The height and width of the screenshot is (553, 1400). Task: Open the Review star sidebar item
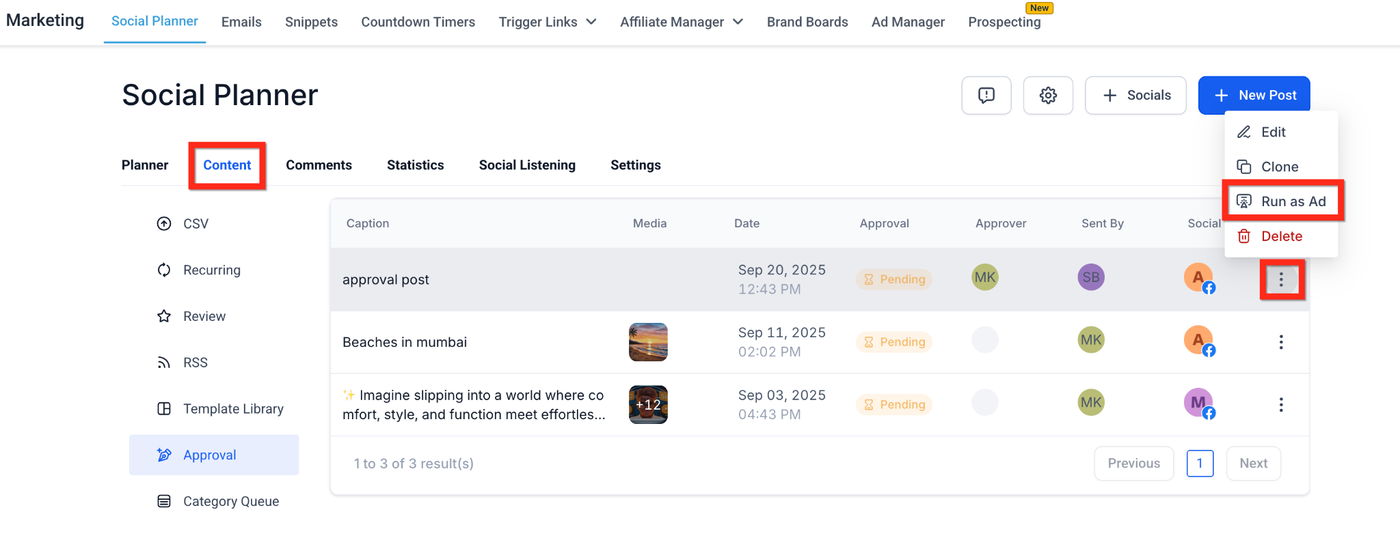click(204, 316)
